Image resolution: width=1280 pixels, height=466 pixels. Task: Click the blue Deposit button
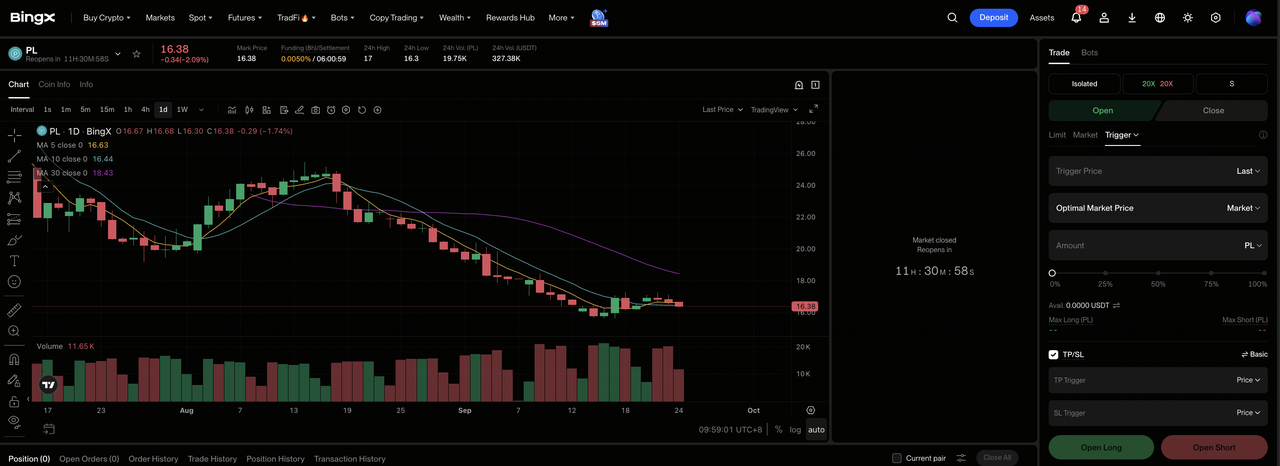click(994, 17)
